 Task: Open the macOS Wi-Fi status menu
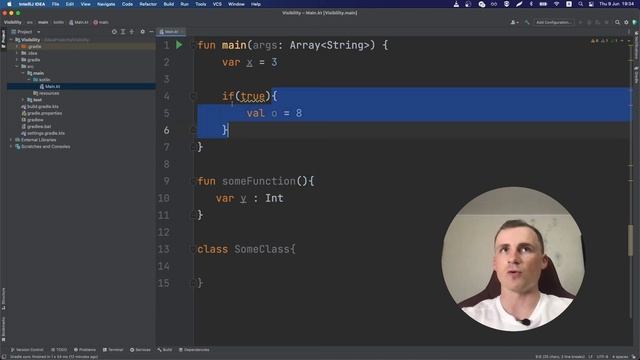(556, 4)
